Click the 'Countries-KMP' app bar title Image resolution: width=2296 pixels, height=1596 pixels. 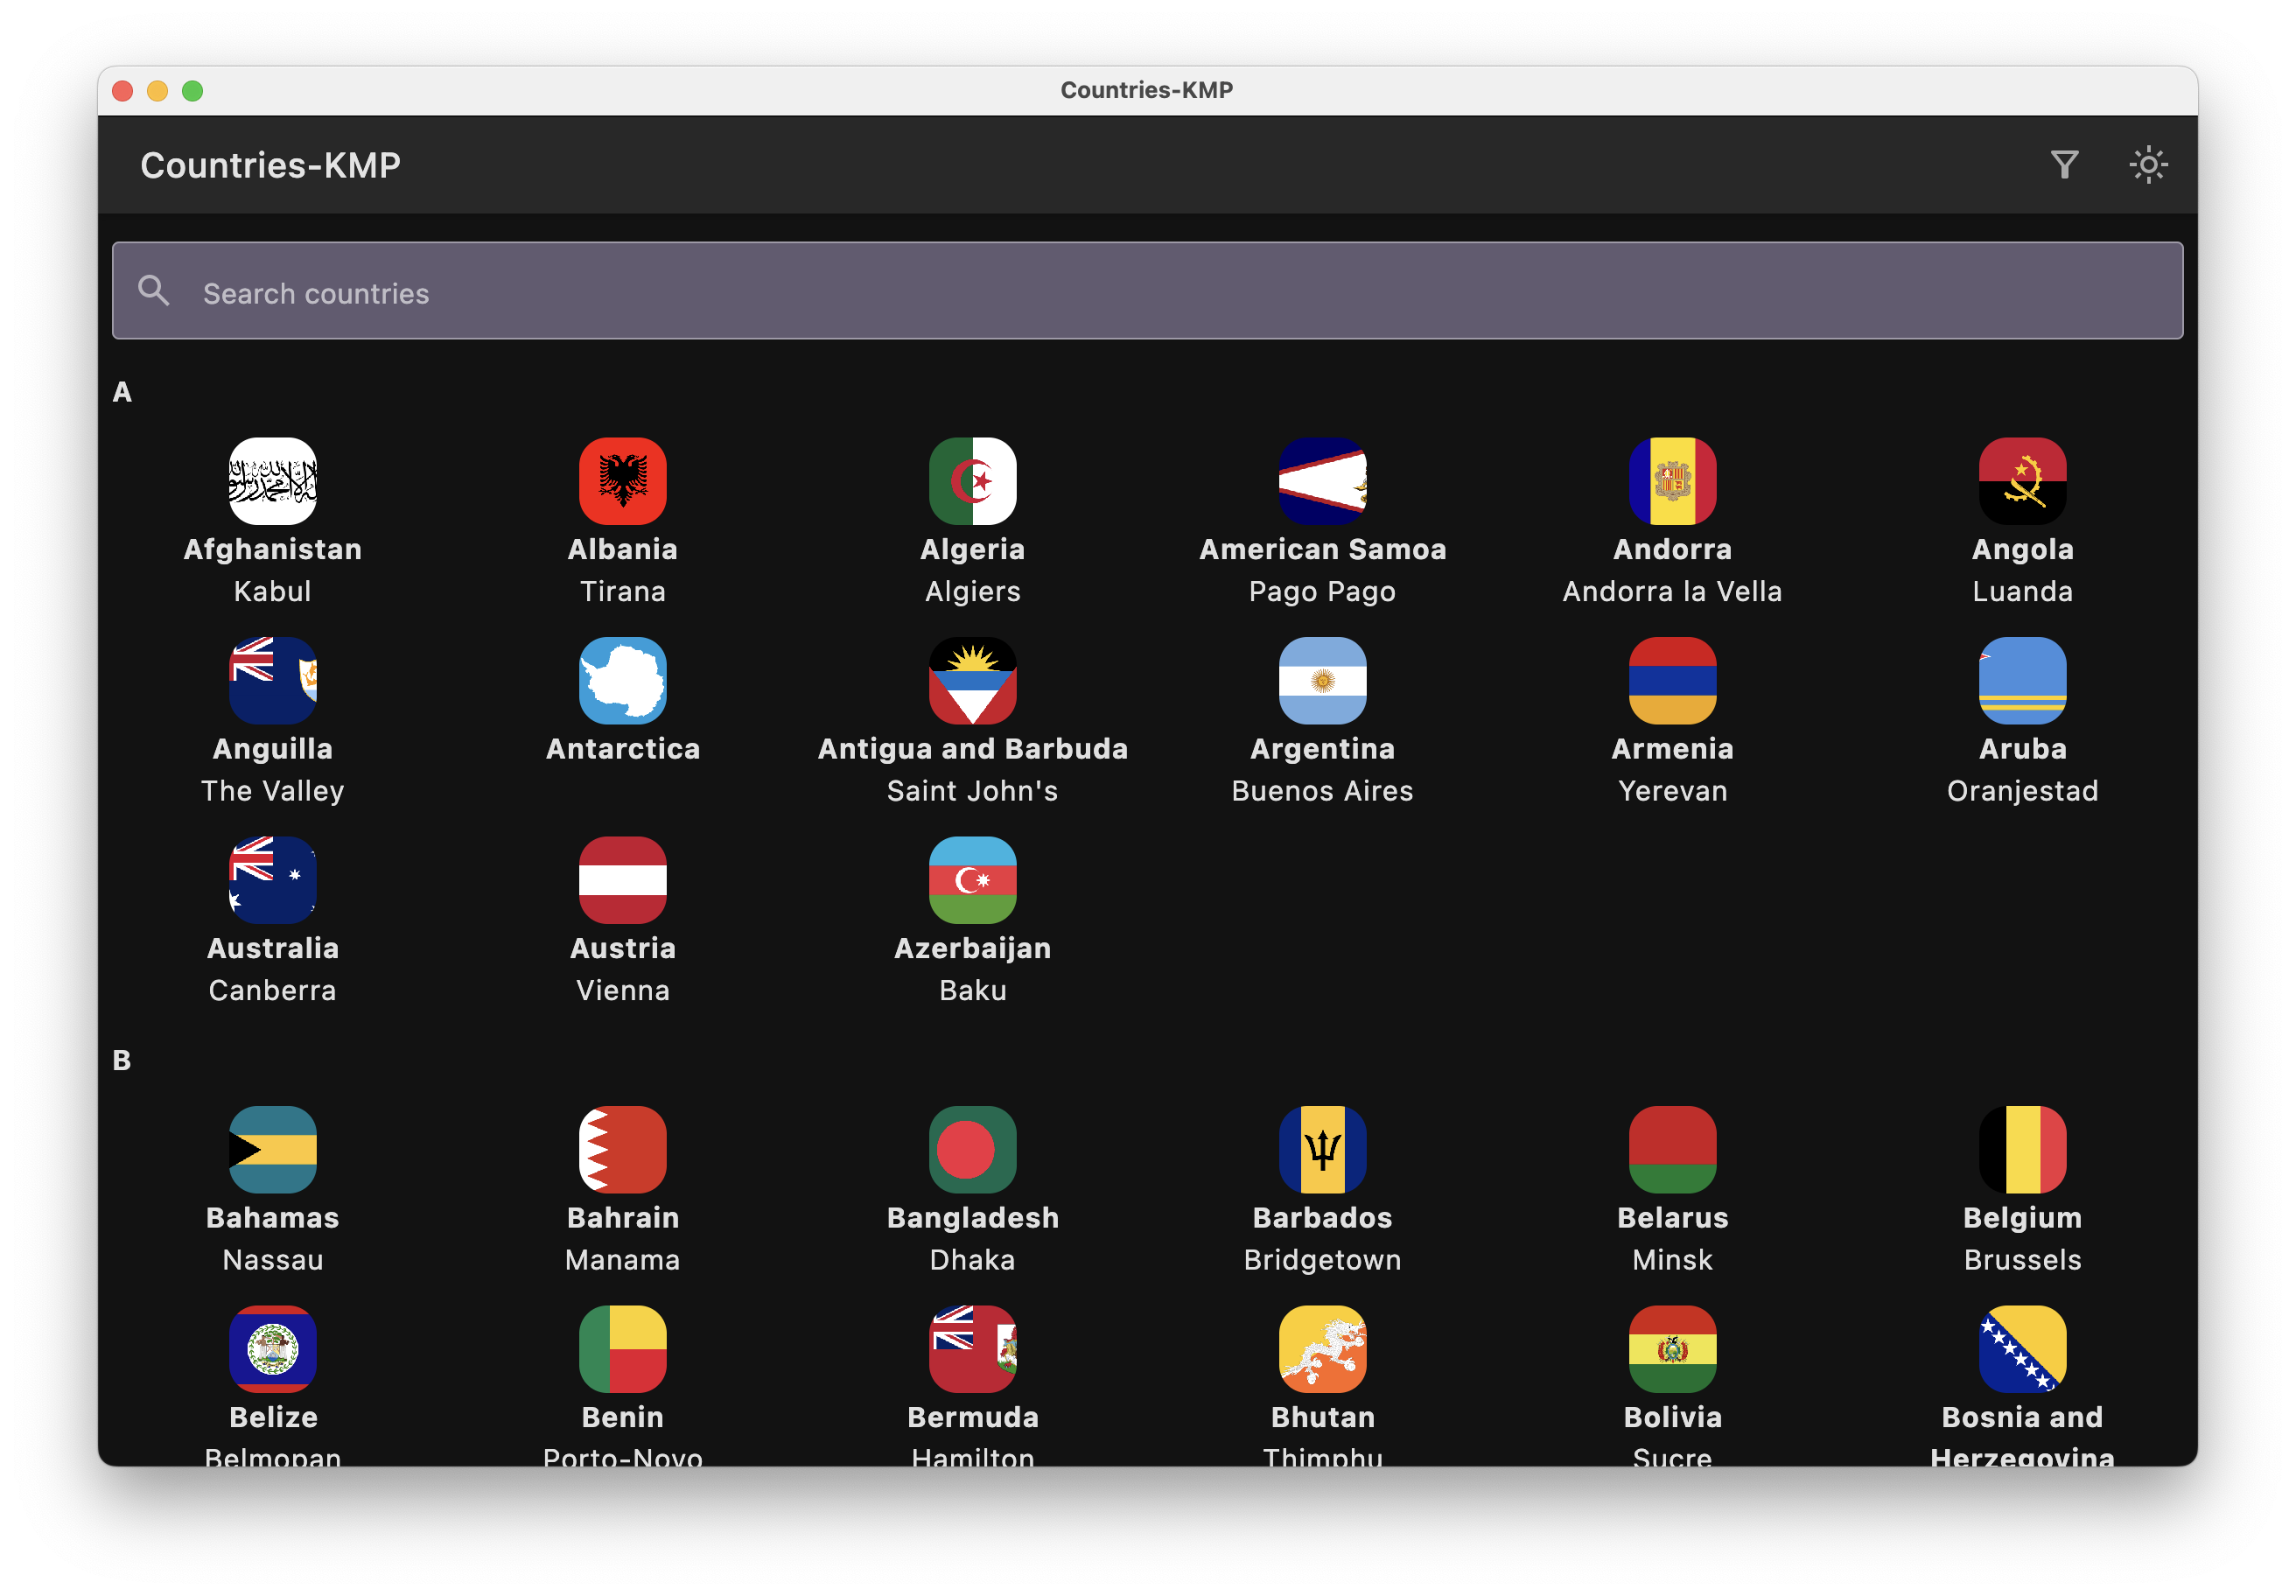click(x=271, y=165)
